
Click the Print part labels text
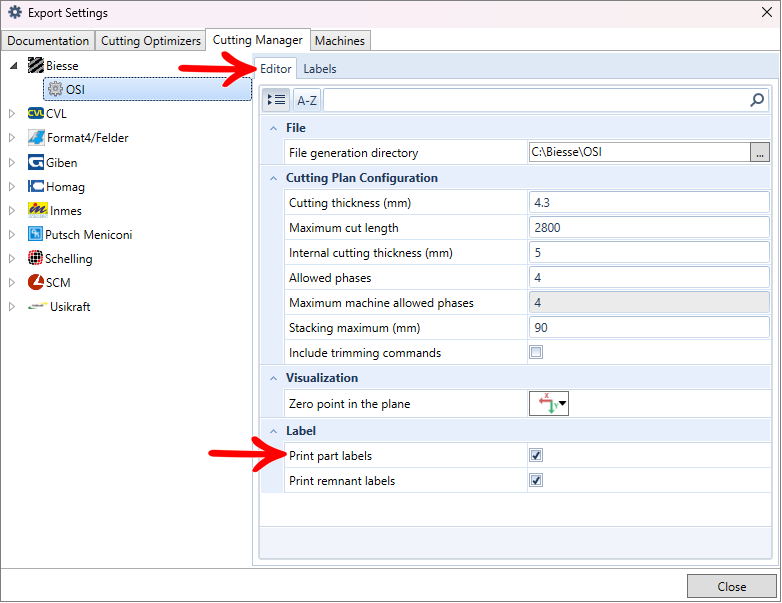[330, 456]
